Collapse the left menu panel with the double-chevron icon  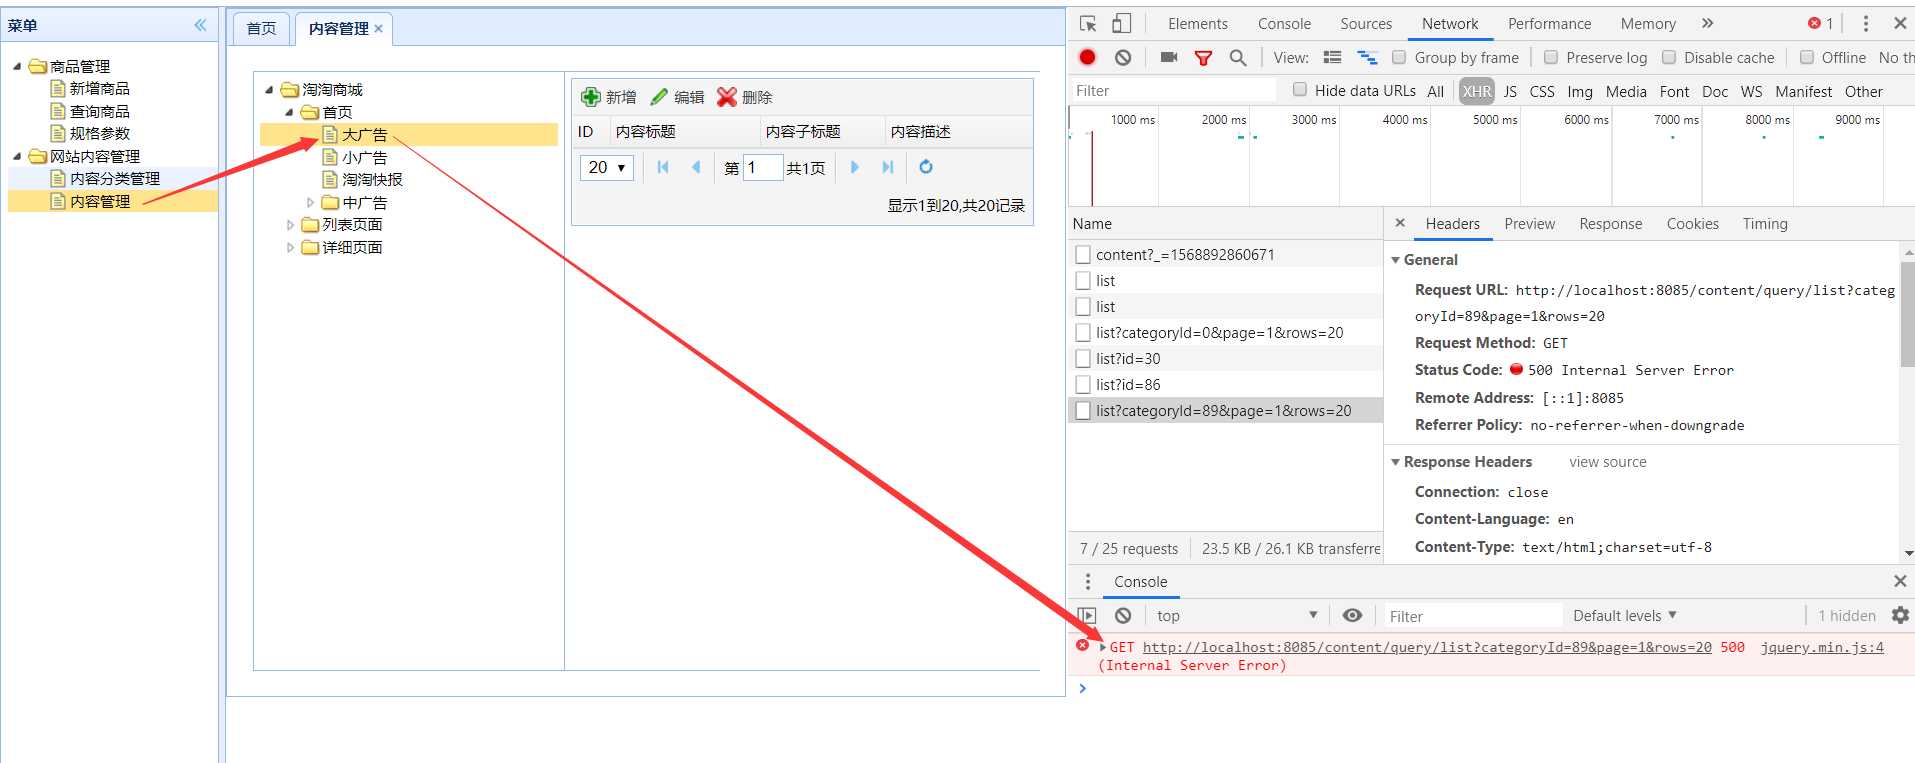[200, 25]
